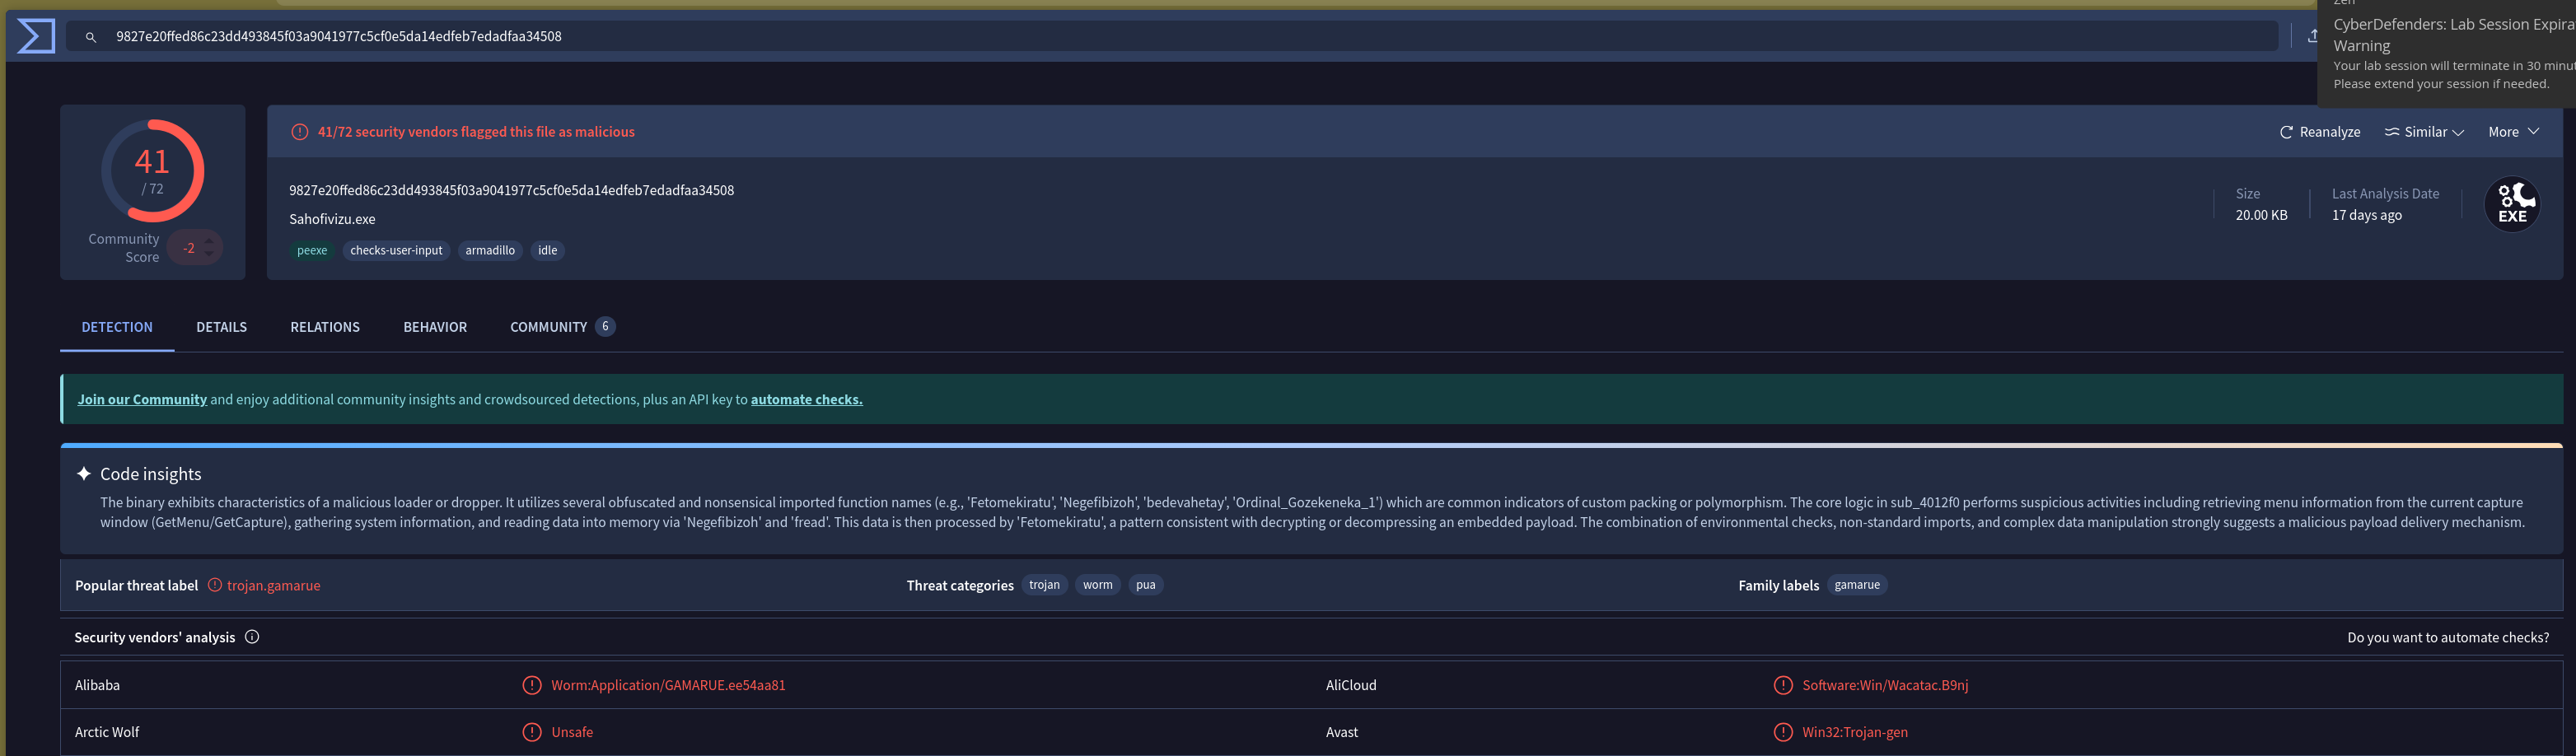Click the EXE file type icon
The image size is (2576, 756).
pyautogui.click(x=2511, y=204)
